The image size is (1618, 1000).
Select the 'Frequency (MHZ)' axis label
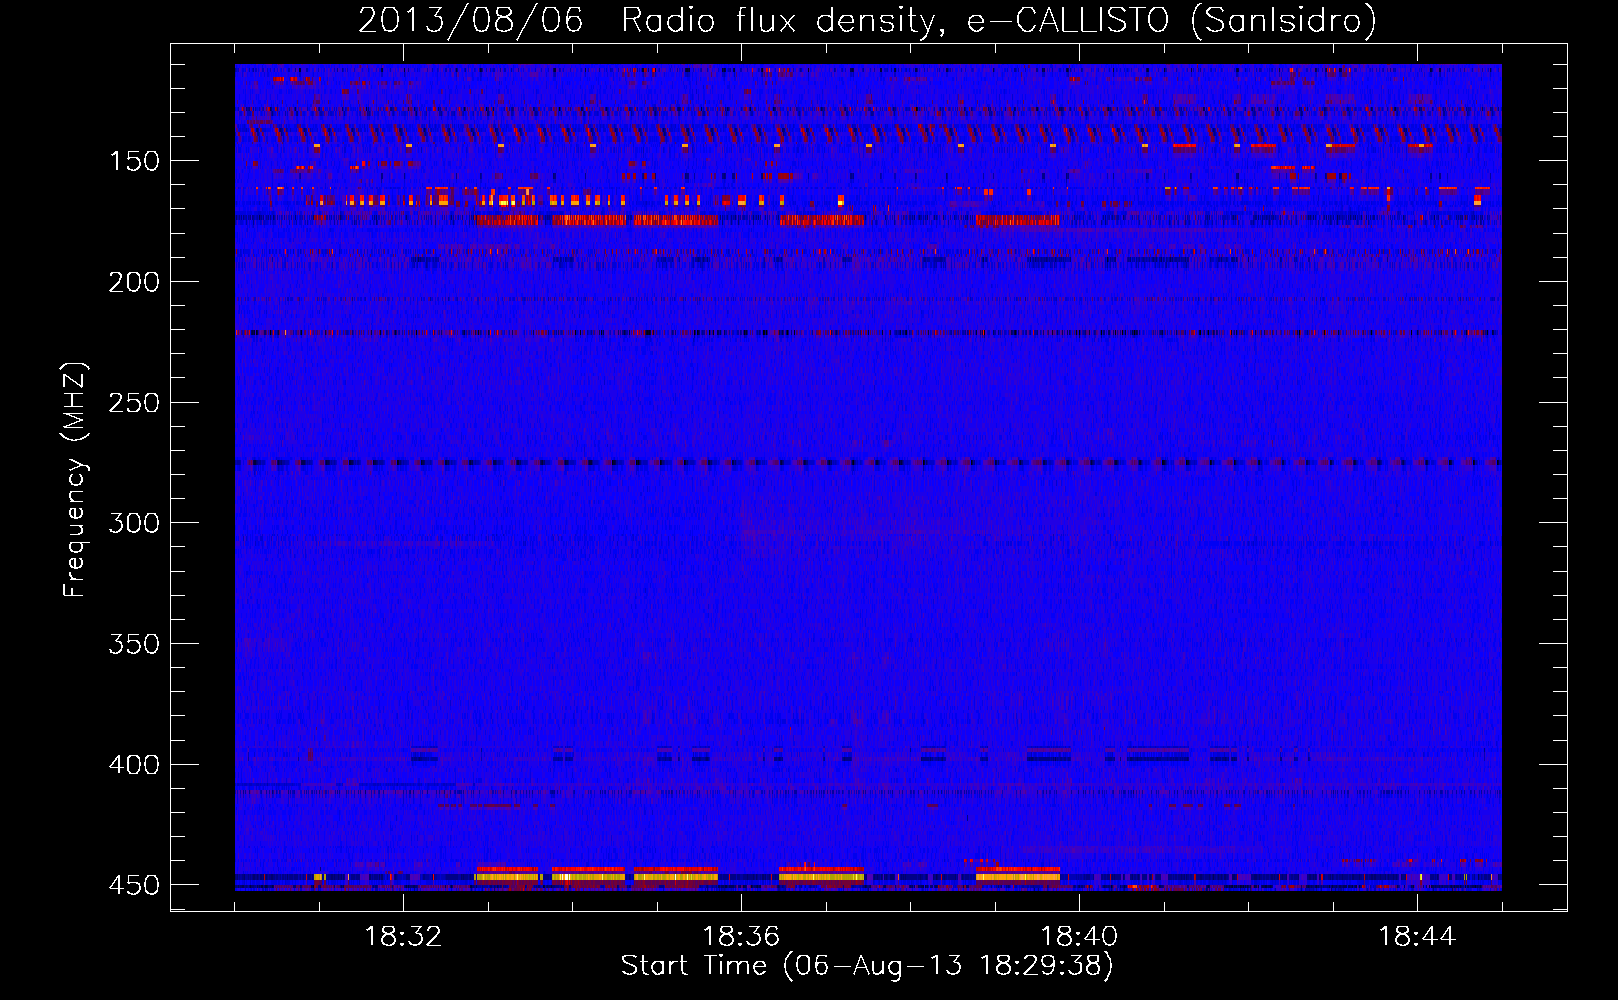[x=75, y=480]
